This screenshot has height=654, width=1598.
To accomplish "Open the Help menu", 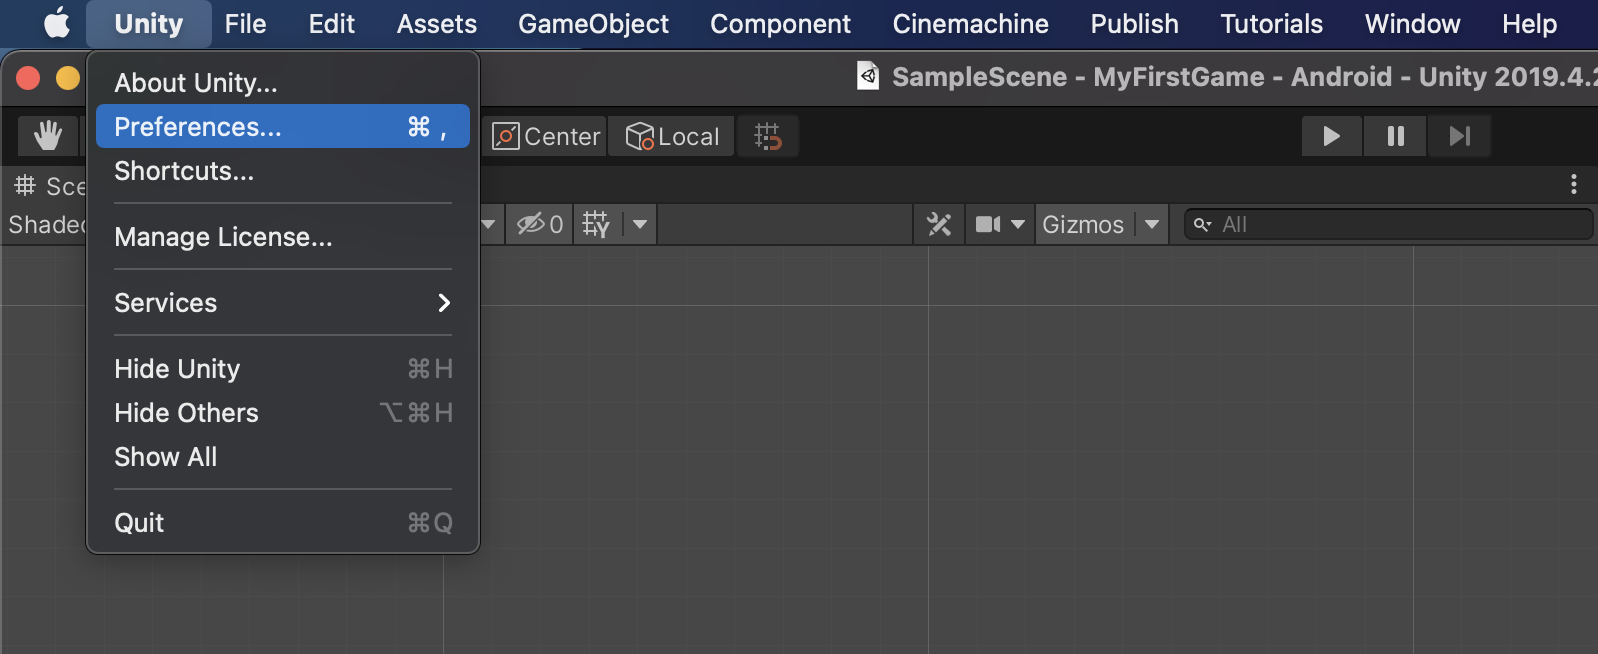I will point(1530,23).
